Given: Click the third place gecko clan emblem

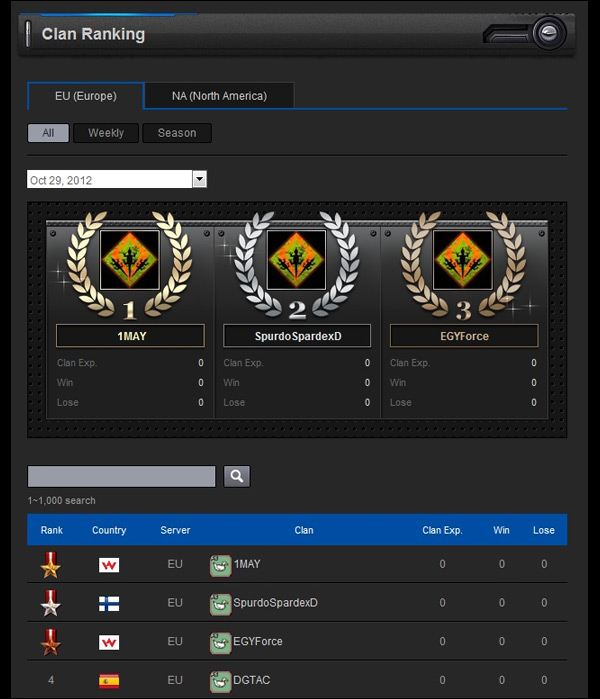Looking at the screenshot, I should [x=463, y=260].
